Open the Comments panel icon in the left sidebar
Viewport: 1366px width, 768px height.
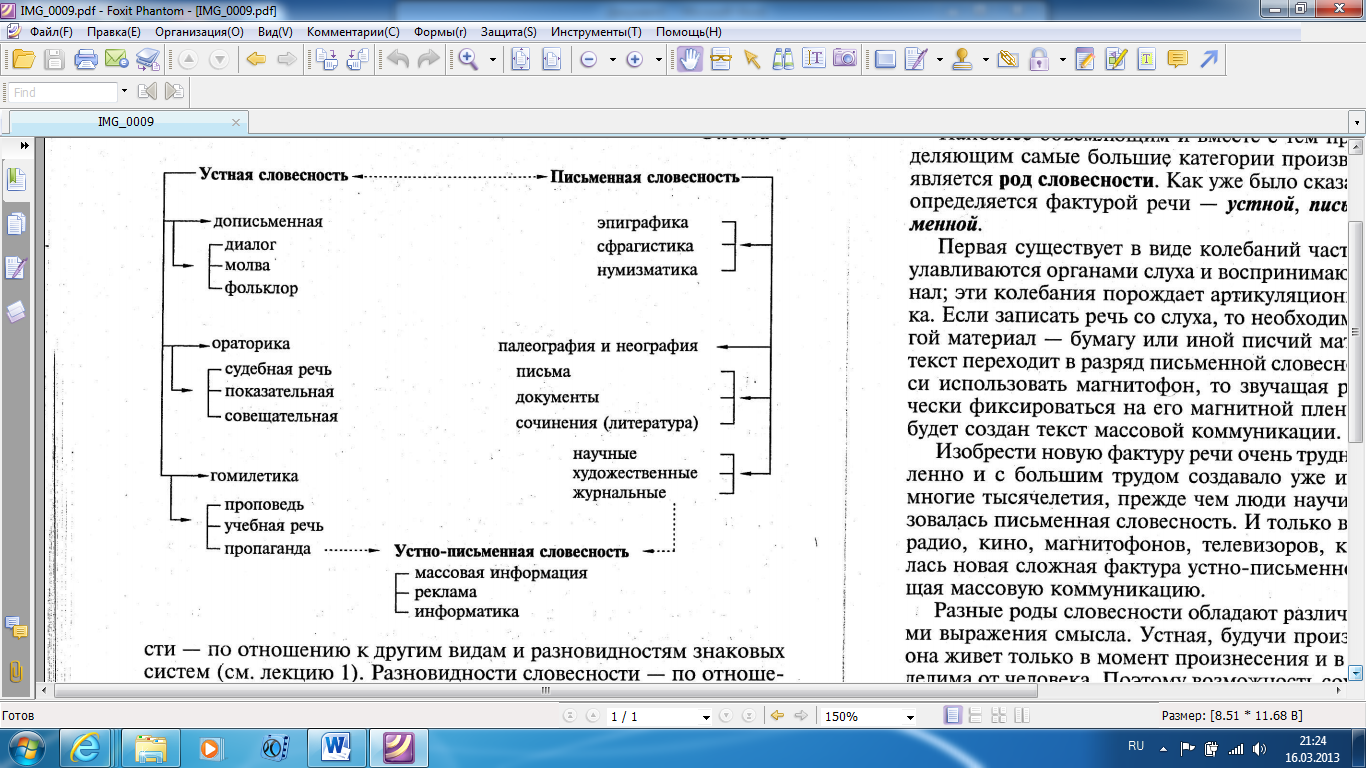(16, 629)
